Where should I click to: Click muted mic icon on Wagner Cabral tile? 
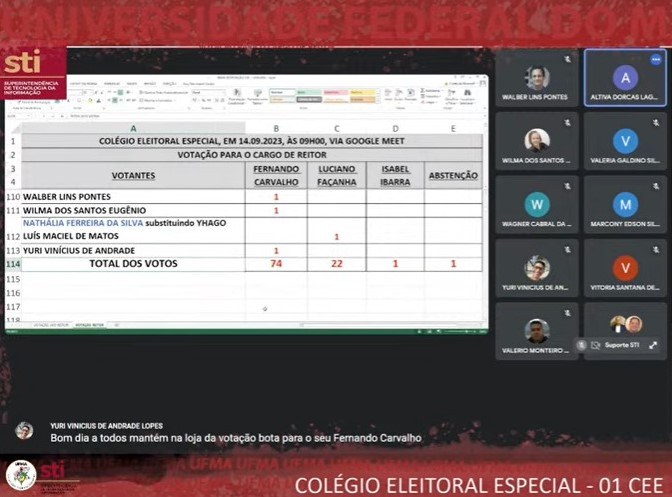[568, 185]
